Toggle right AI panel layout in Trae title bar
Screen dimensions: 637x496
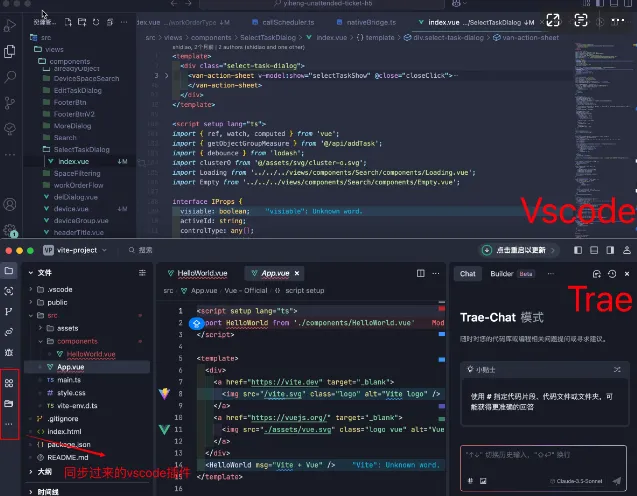tap(610, 250)
